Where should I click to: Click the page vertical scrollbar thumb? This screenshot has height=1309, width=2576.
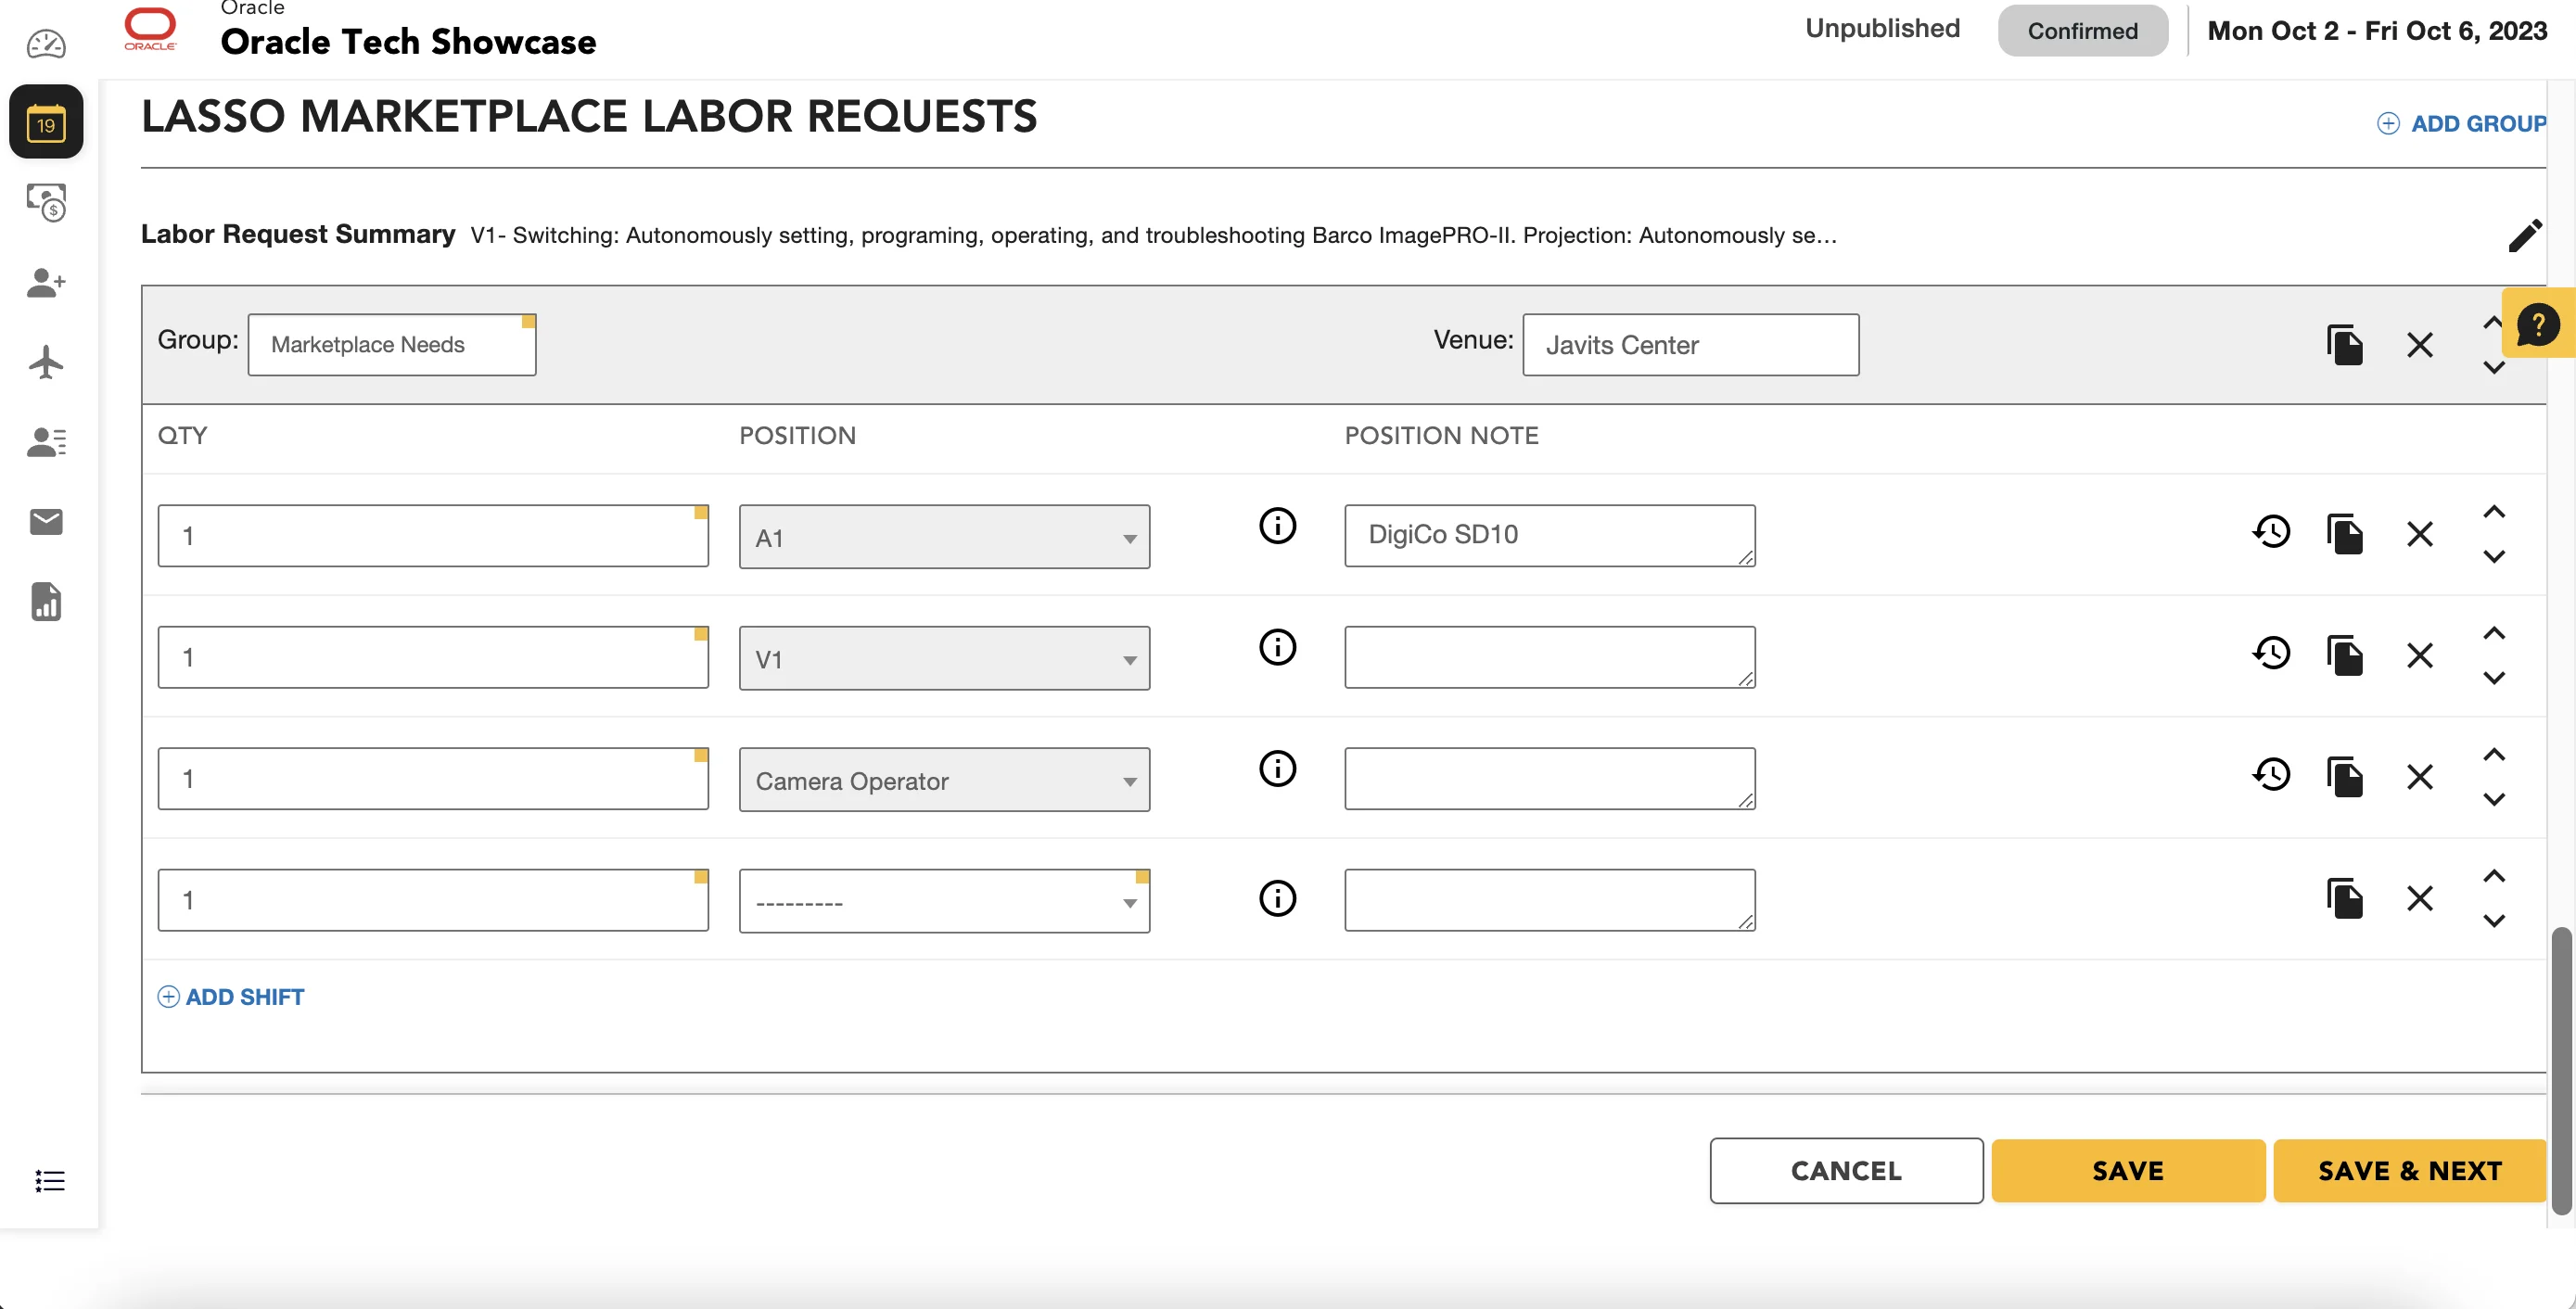(2561, 1070)
